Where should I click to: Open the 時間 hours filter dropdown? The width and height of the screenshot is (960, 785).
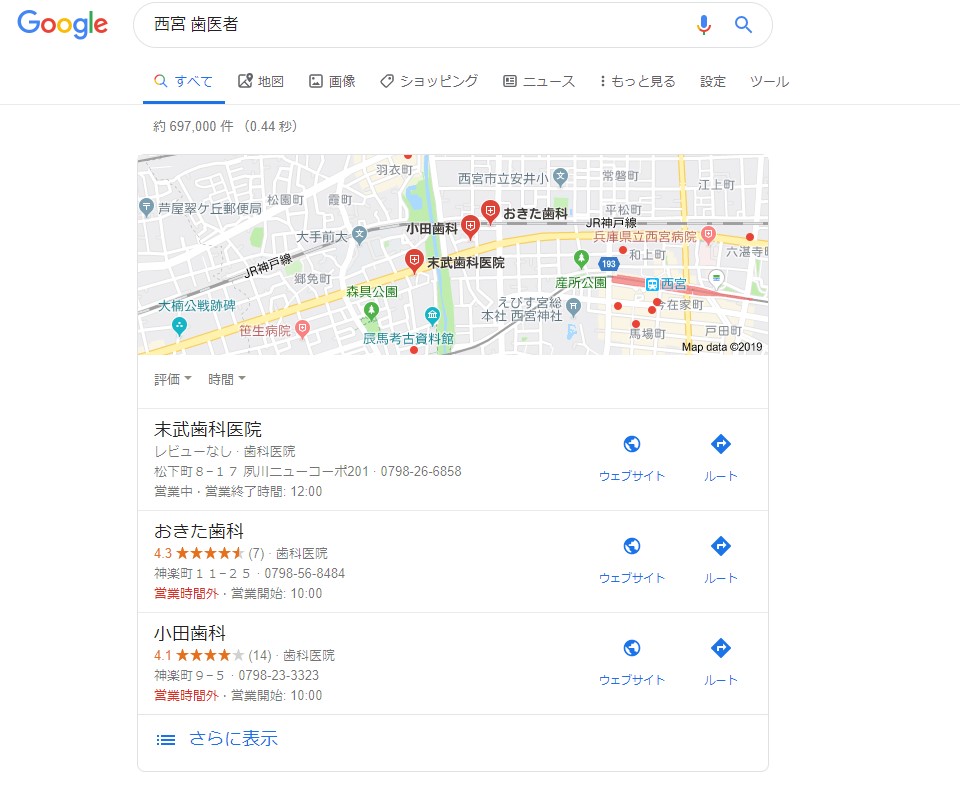227,380
